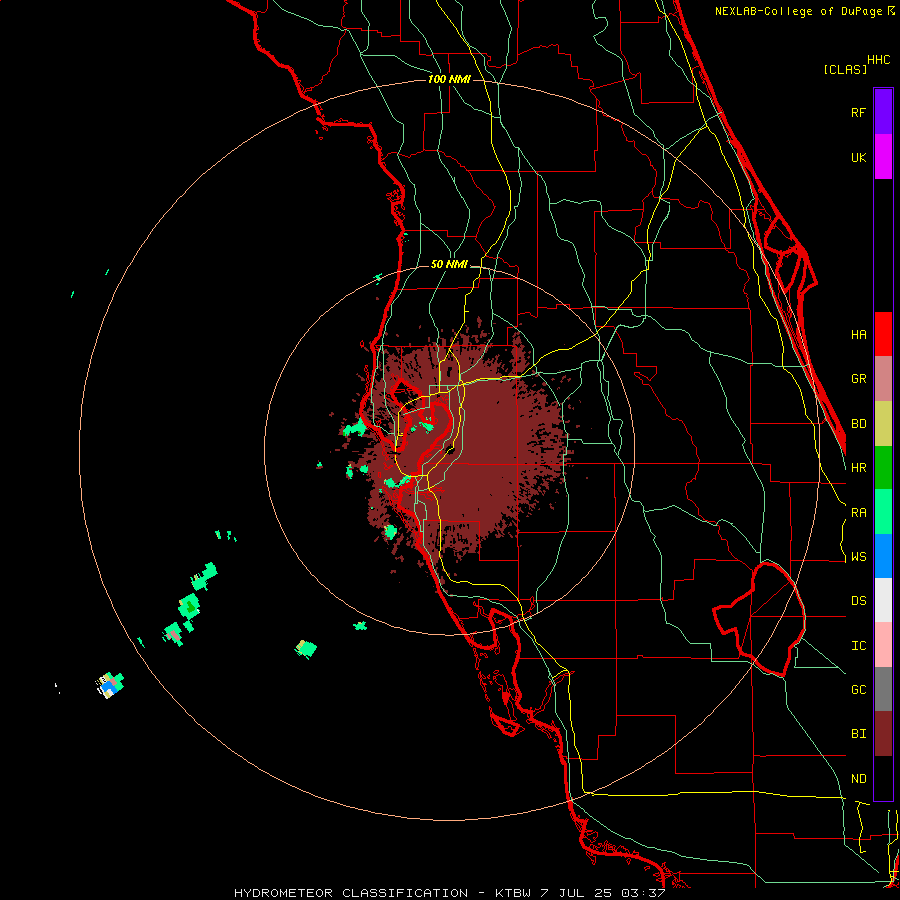Image resolution: width=900 pixels, height=900 pixels.
Task: Click the HA legend label
Action: [858, 335]
